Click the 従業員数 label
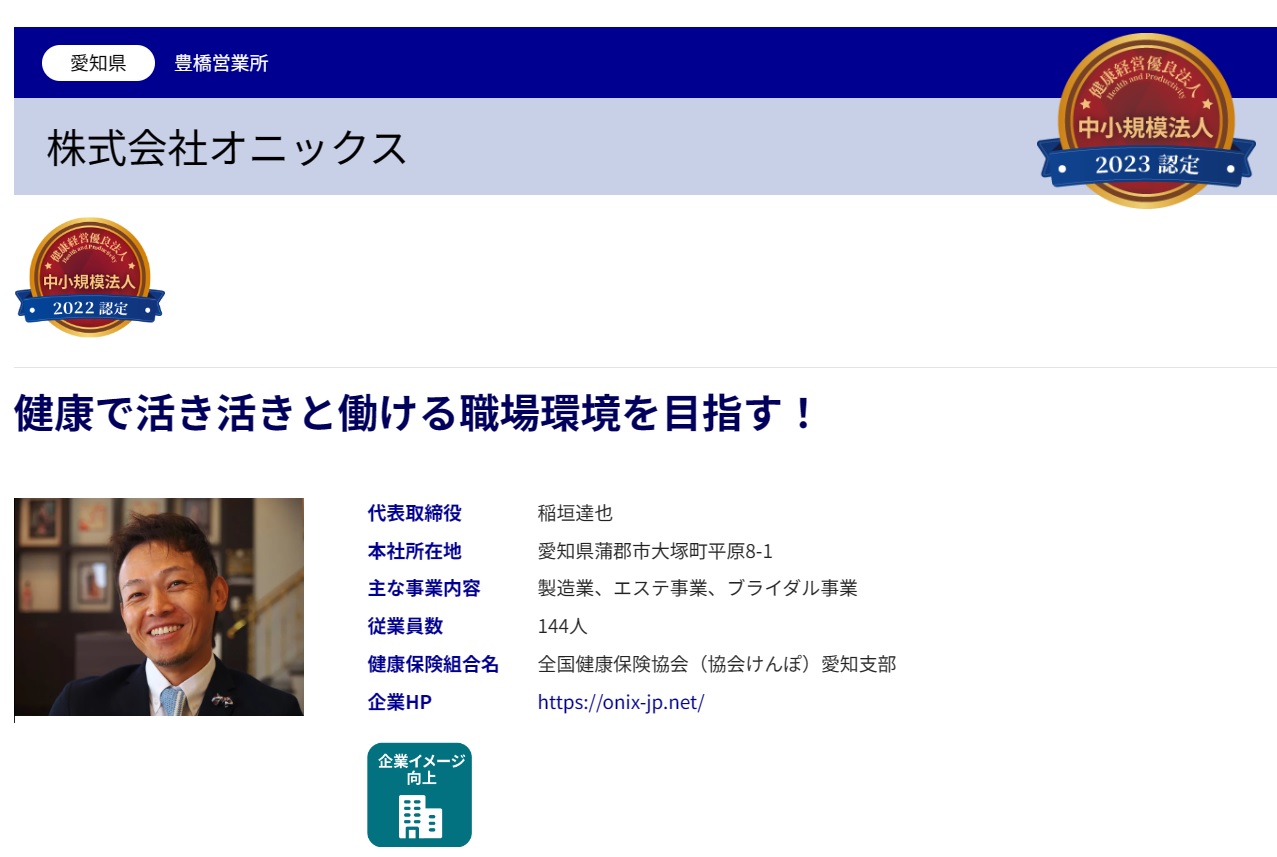This screenshot has width=1277, height=857. coord(405,627)
